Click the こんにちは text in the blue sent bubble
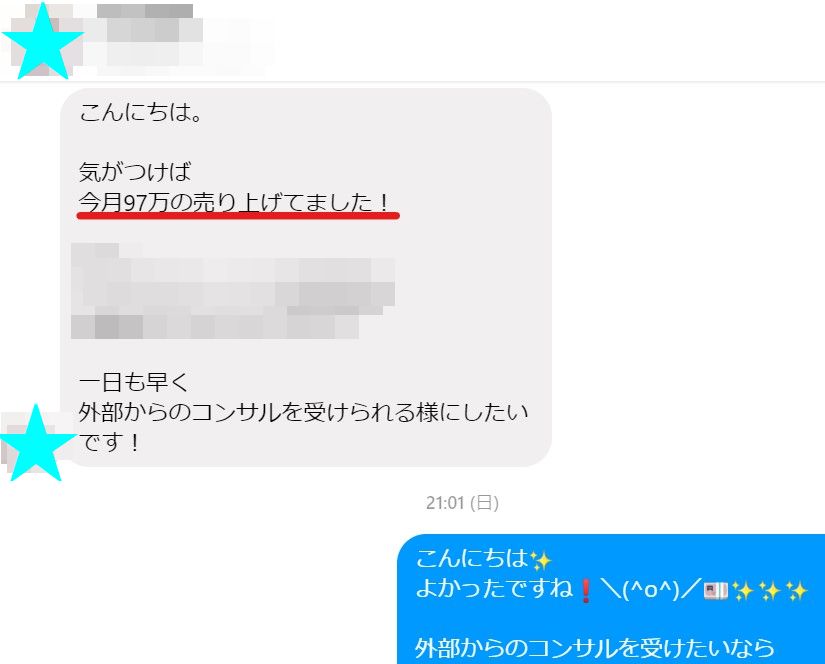 coord(472,559)
